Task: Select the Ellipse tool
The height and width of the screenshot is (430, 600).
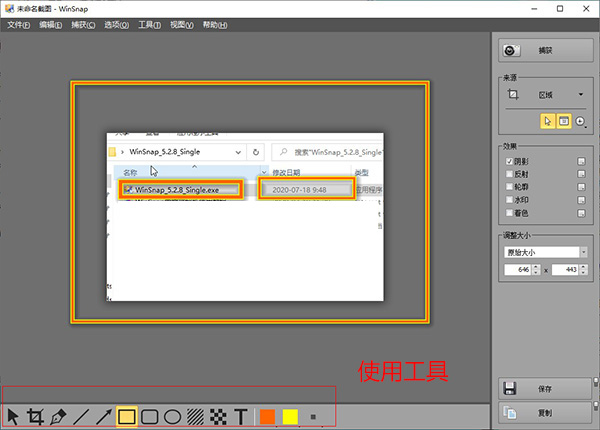Action: pyautogui.click(x=173, y=417)
